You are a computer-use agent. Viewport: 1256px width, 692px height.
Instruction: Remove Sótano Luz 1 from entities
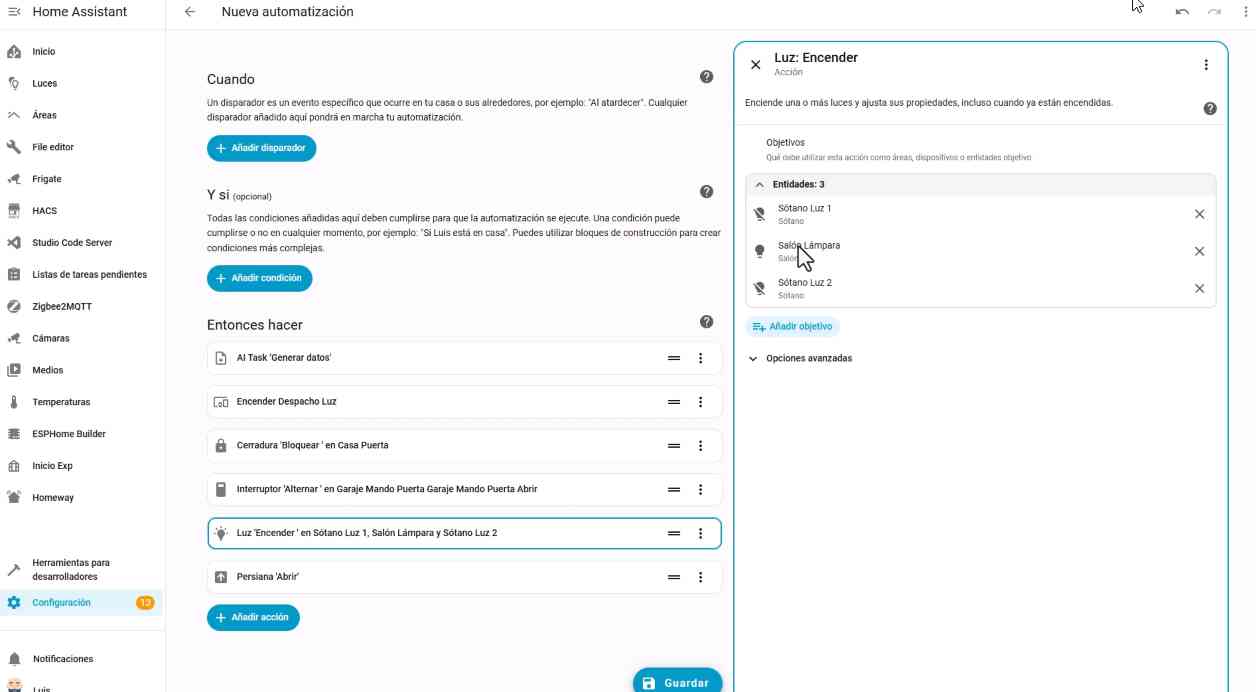point(1199,214)
